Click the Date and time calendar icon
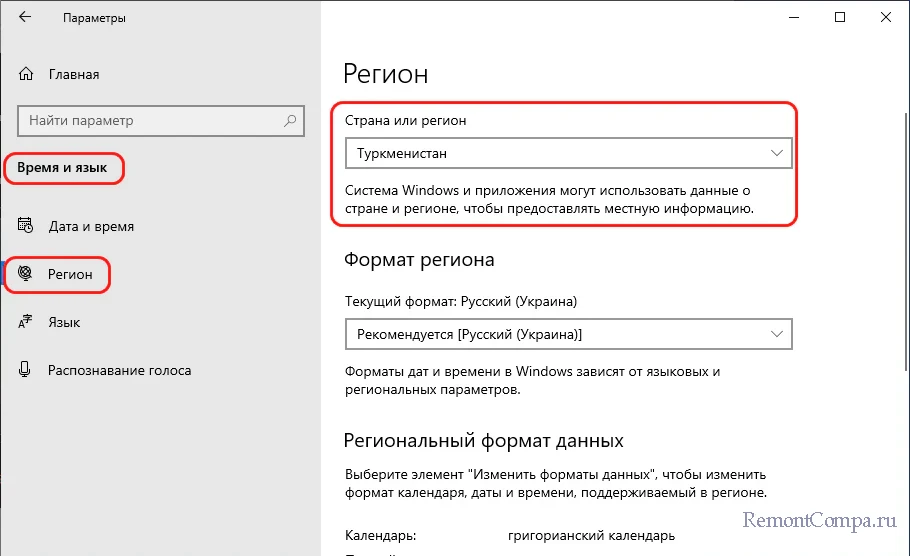This screenshot has width=910, height=556. 27,226
